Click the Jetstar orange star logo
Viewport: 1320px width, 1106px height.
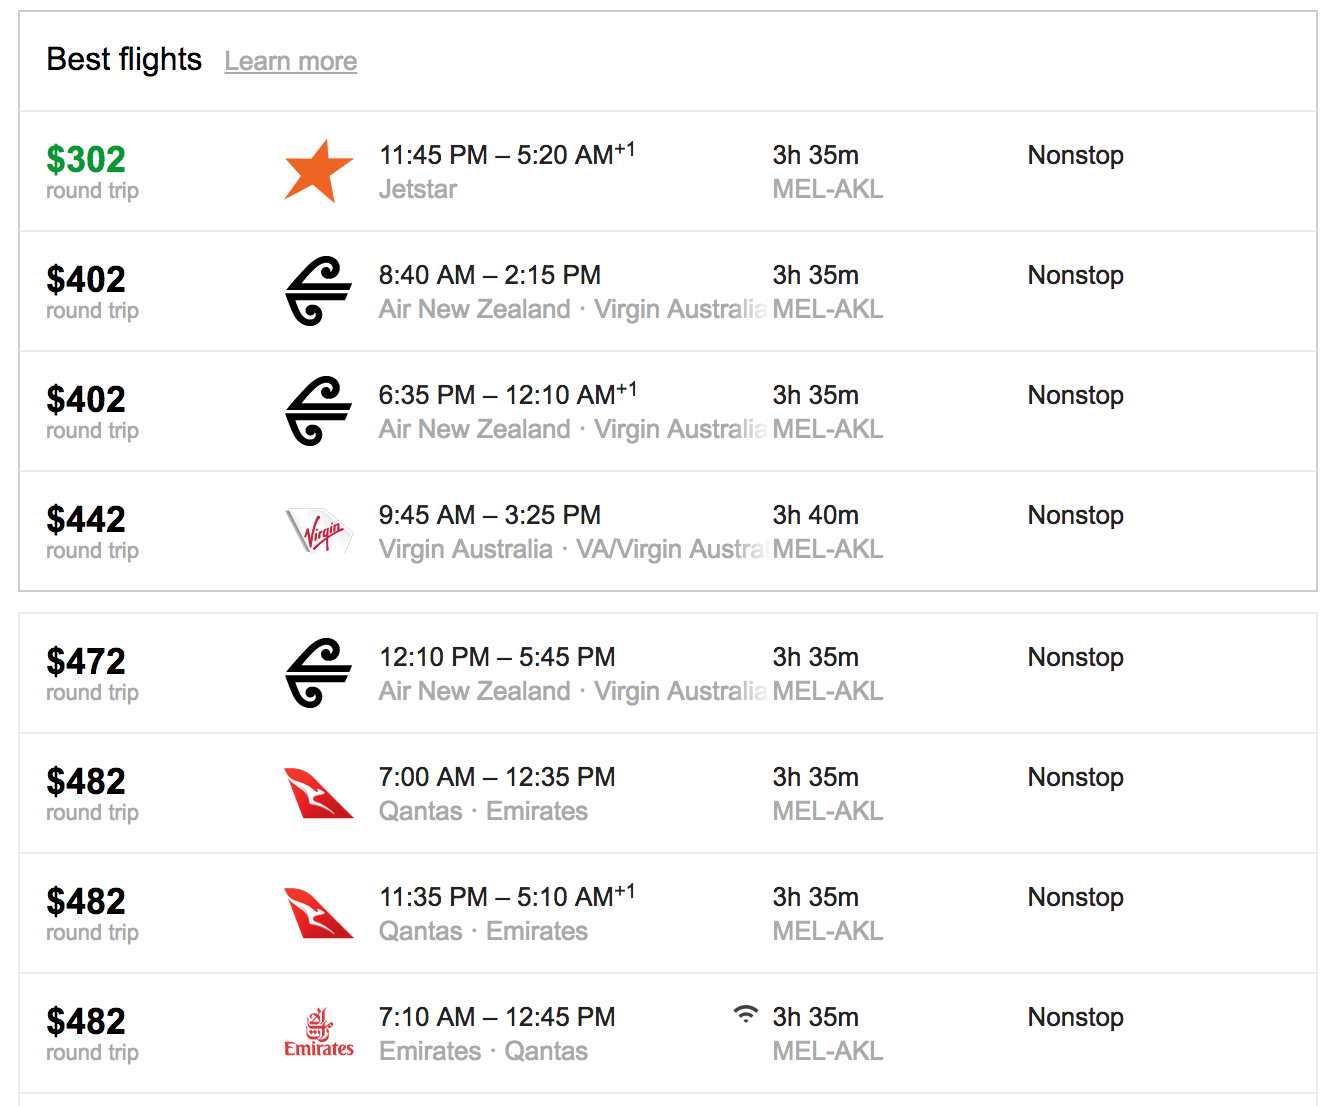(x=318, y=172)
